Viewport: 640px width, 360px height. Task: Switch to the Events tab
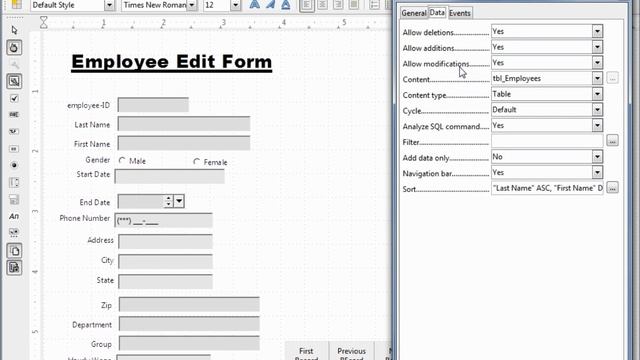pos(460,13)
